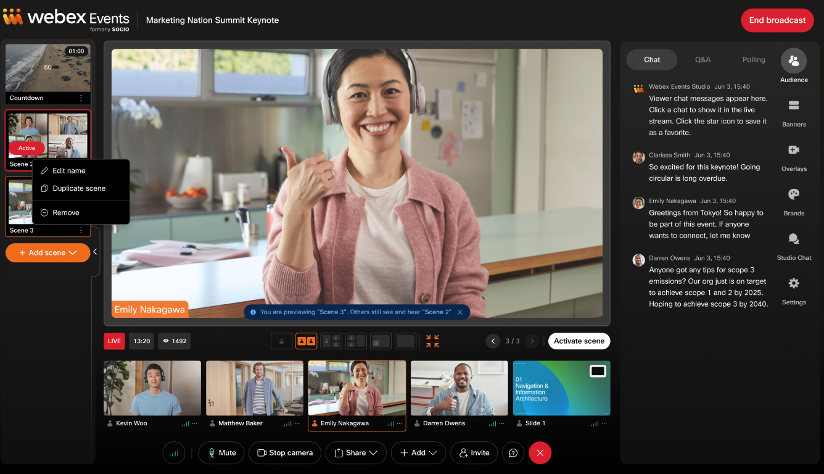The image size is (824, 474).
Task: Open more options for Kevin Woo
Action: click(195, 424)
